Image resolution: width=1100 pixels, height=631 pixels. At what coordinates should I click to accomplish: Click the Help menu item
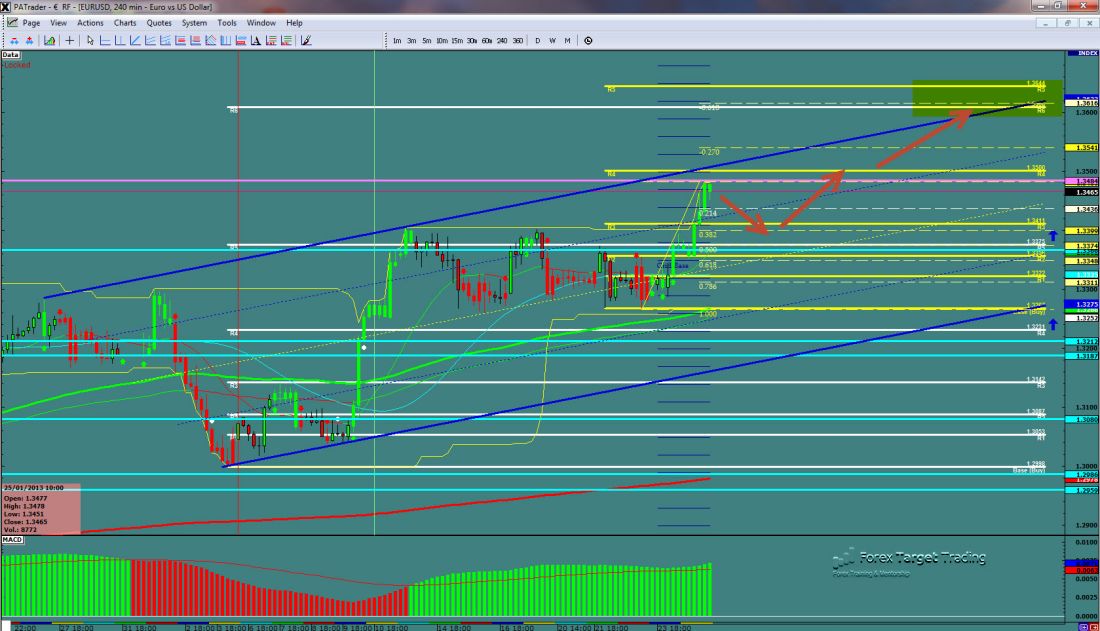[294, 22]
